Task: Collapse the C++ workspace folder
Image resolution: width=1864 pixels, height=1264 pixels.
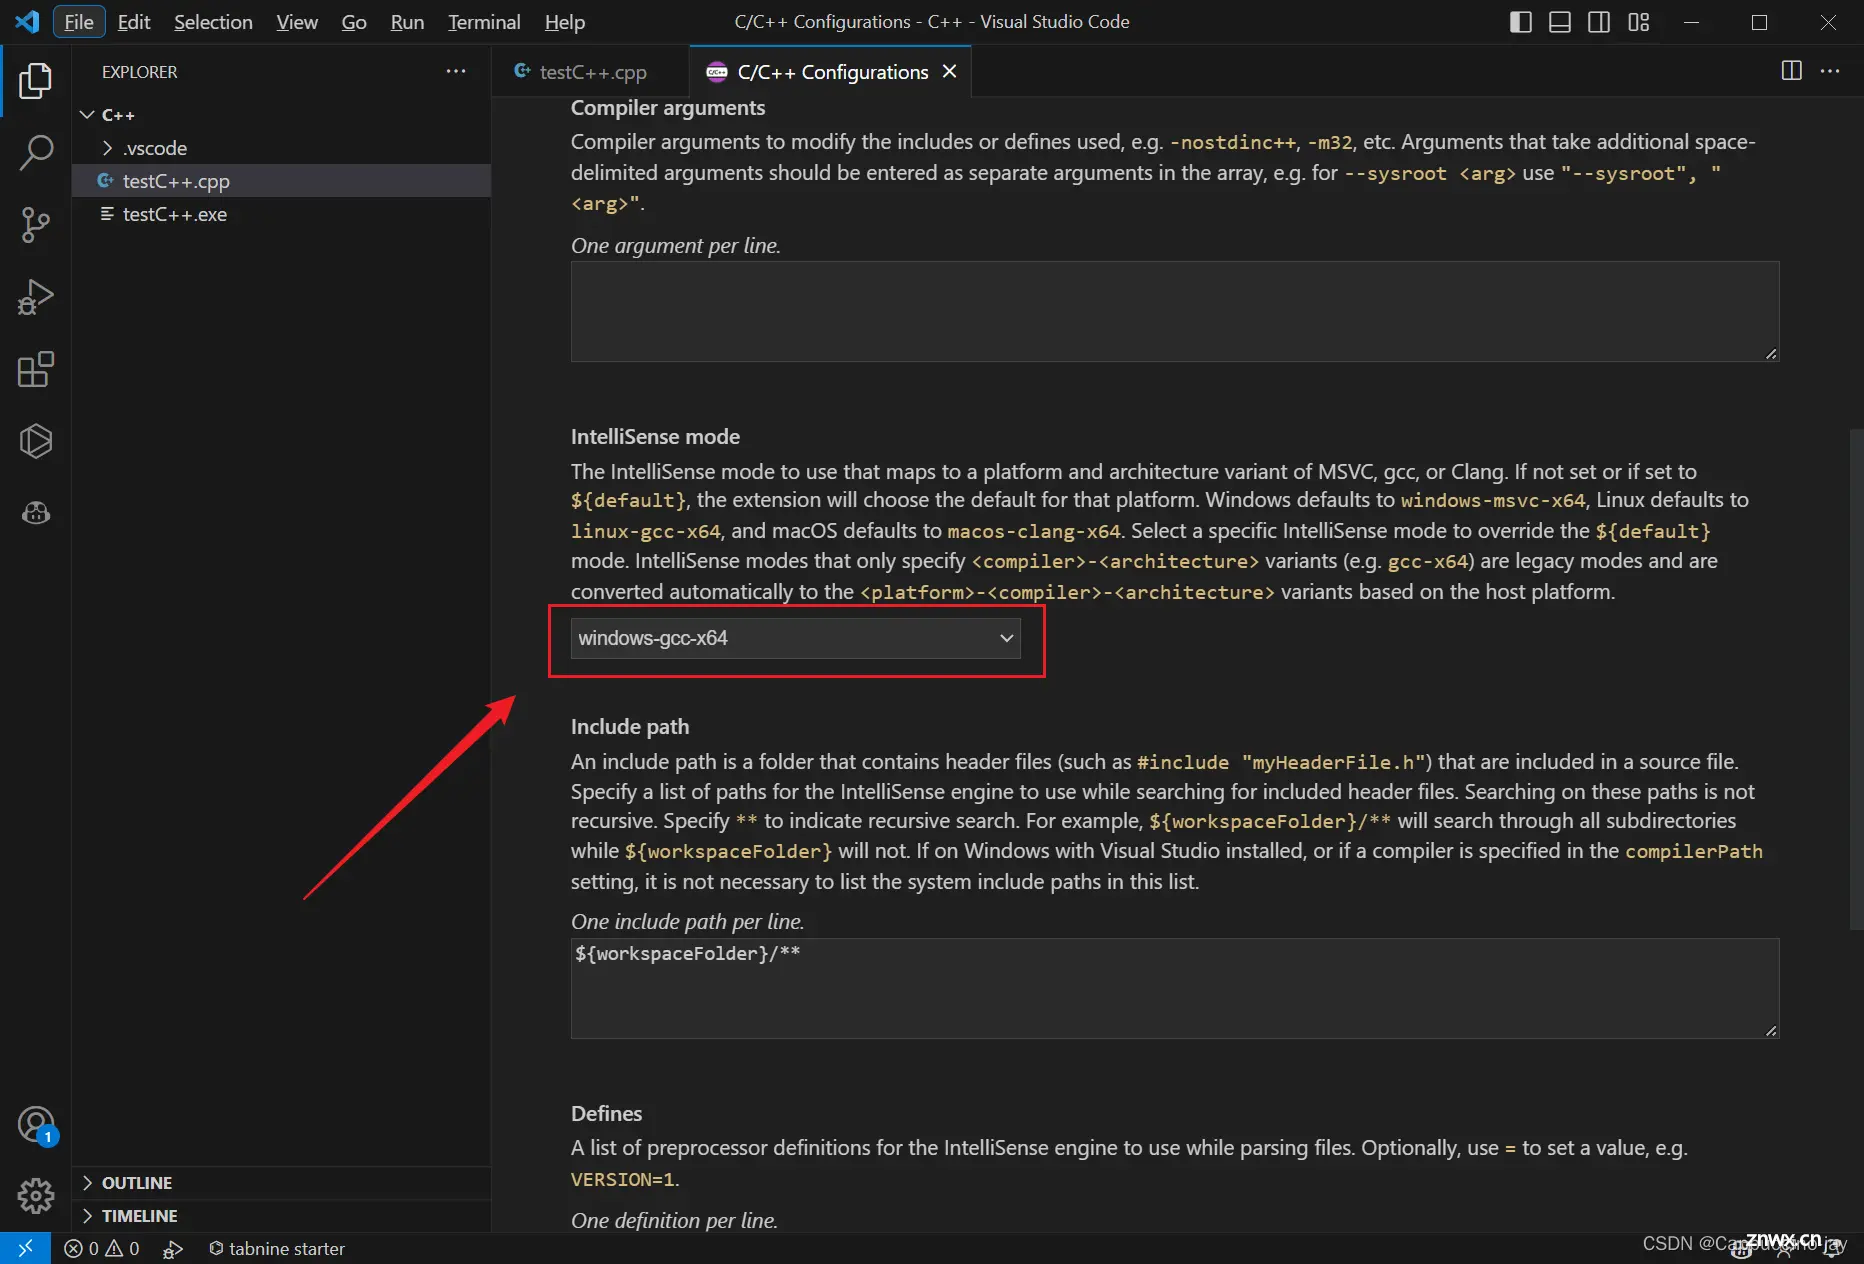Action: coord(281,115)
